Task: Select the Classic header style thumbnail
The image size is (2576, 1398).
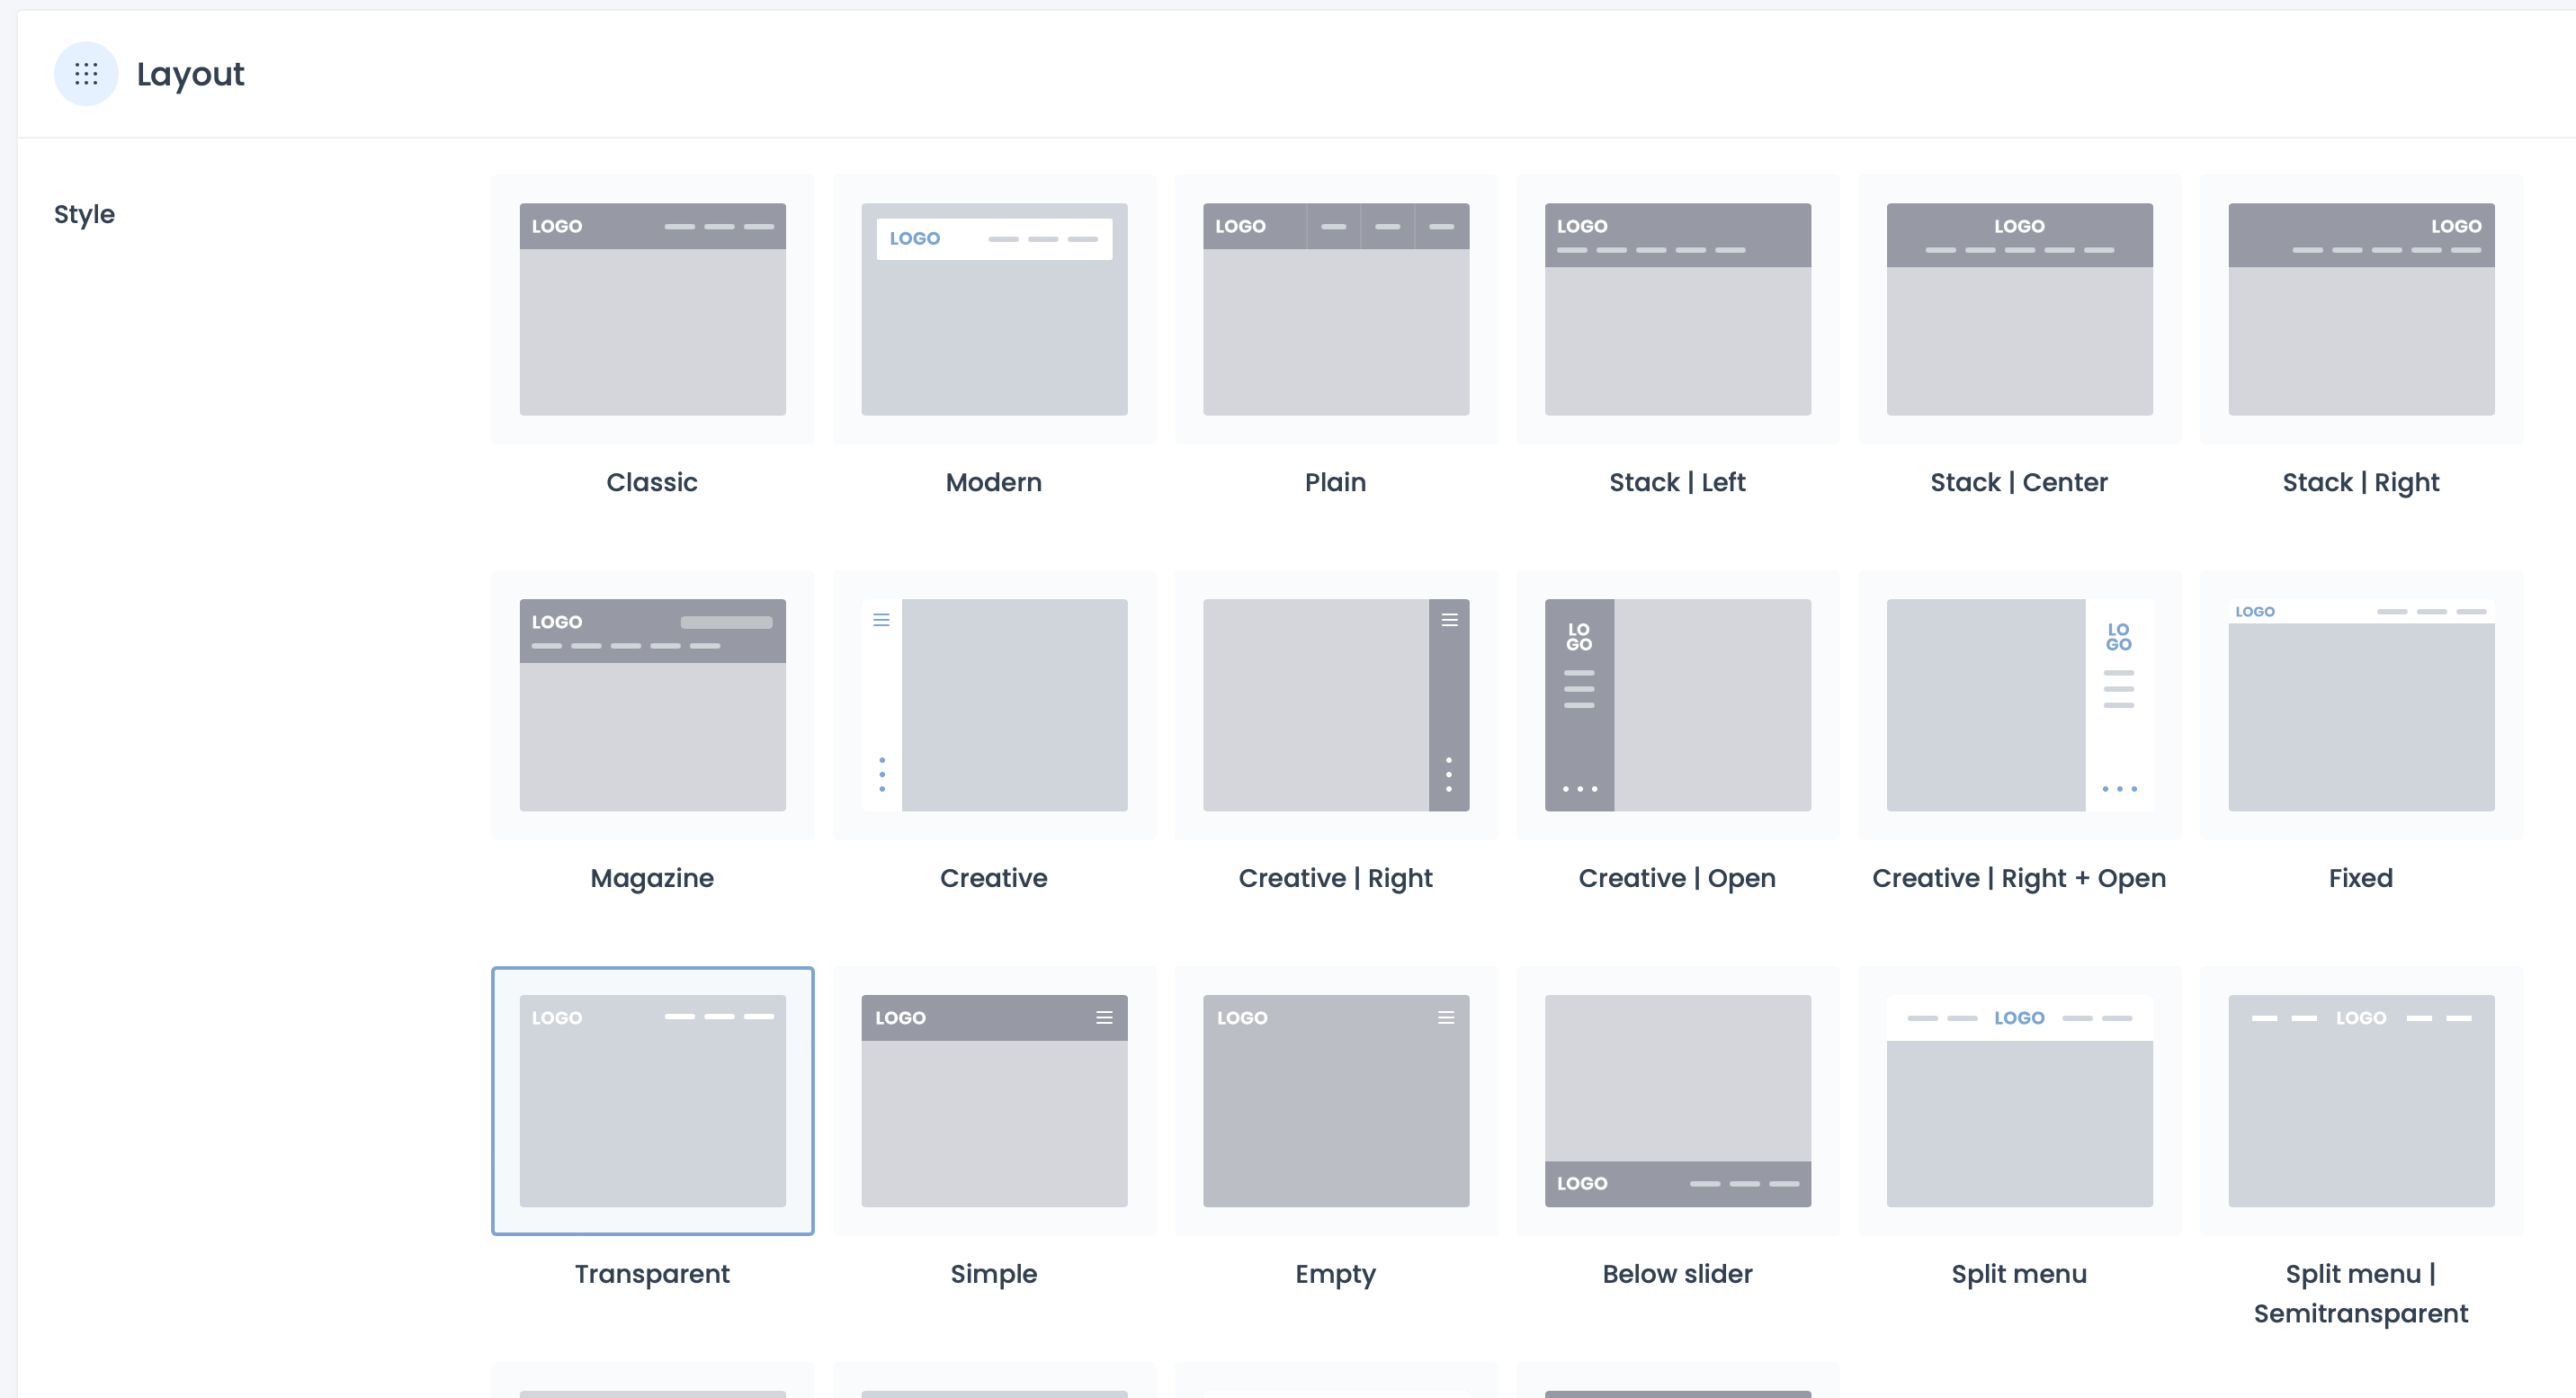Action: click(652, 309)
